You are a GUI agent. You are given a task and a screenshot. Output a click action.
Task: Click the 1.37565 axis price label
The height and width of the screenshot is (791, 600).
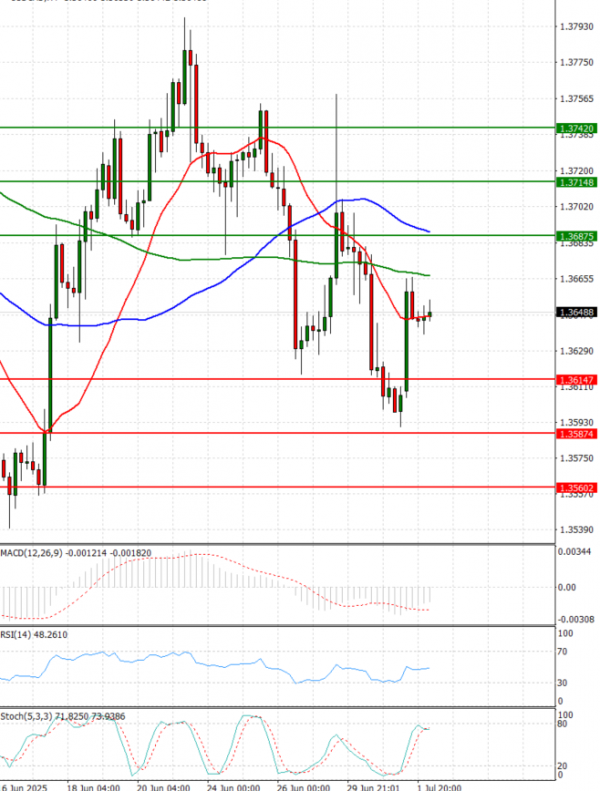[577, 99]
